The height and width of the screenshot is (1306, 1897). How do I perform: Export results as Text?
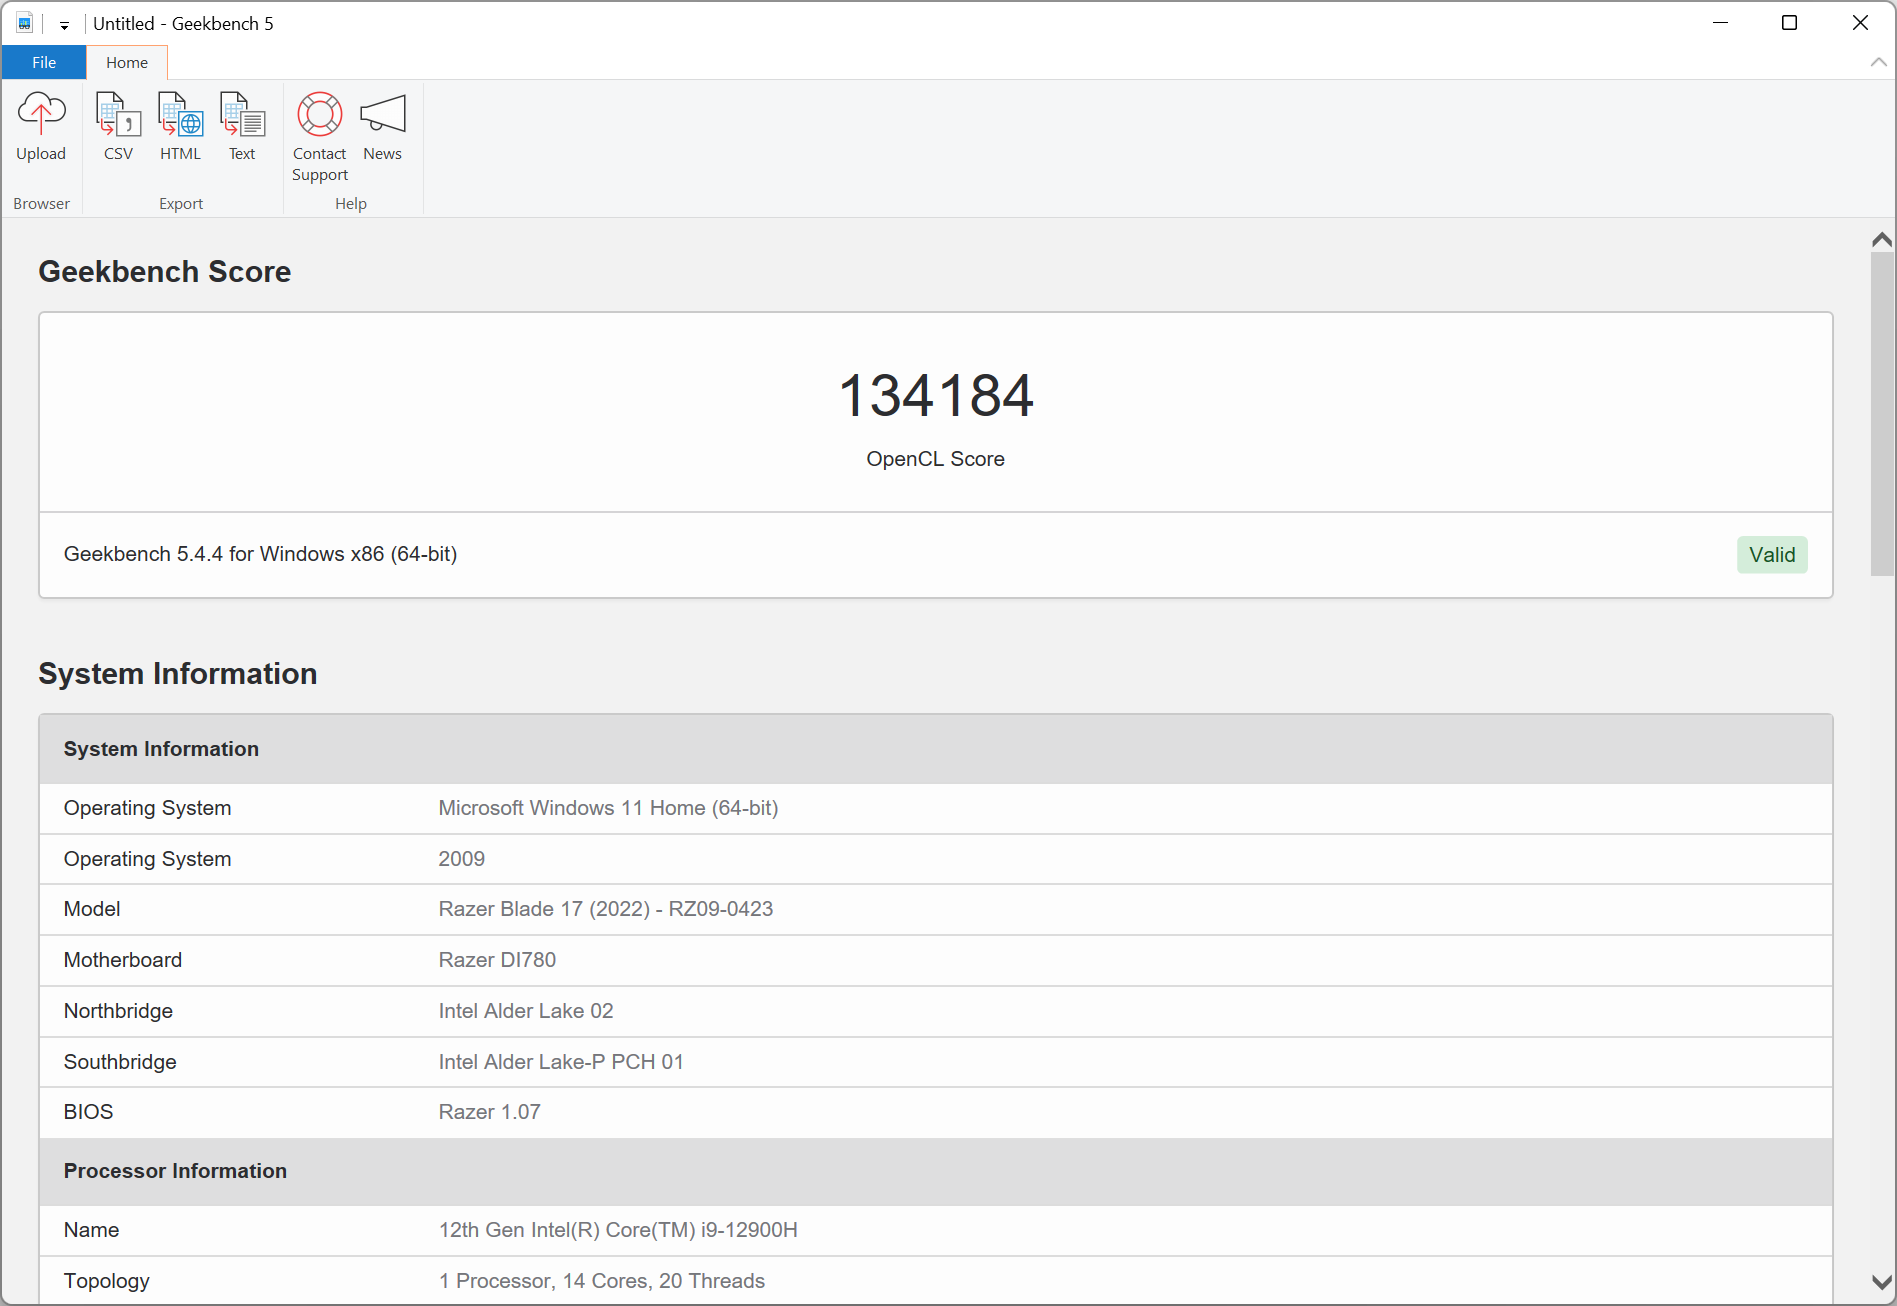pos(242,127)
